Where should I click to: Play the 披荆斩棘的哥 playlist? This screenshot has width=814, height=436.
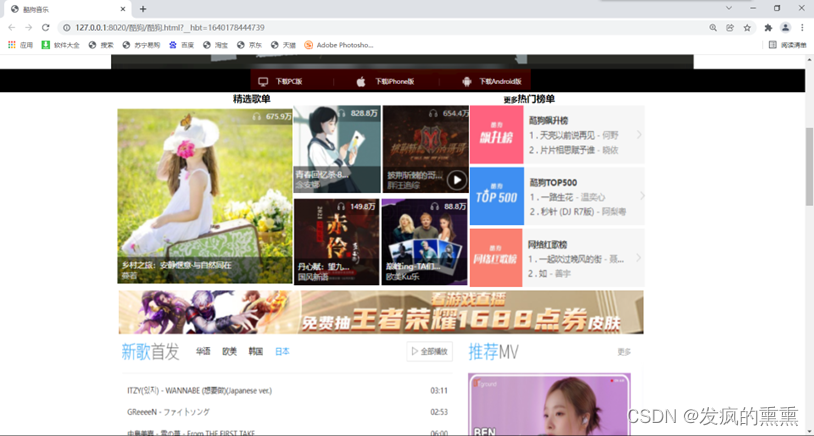pyautogui.click(x=457, y=180)
